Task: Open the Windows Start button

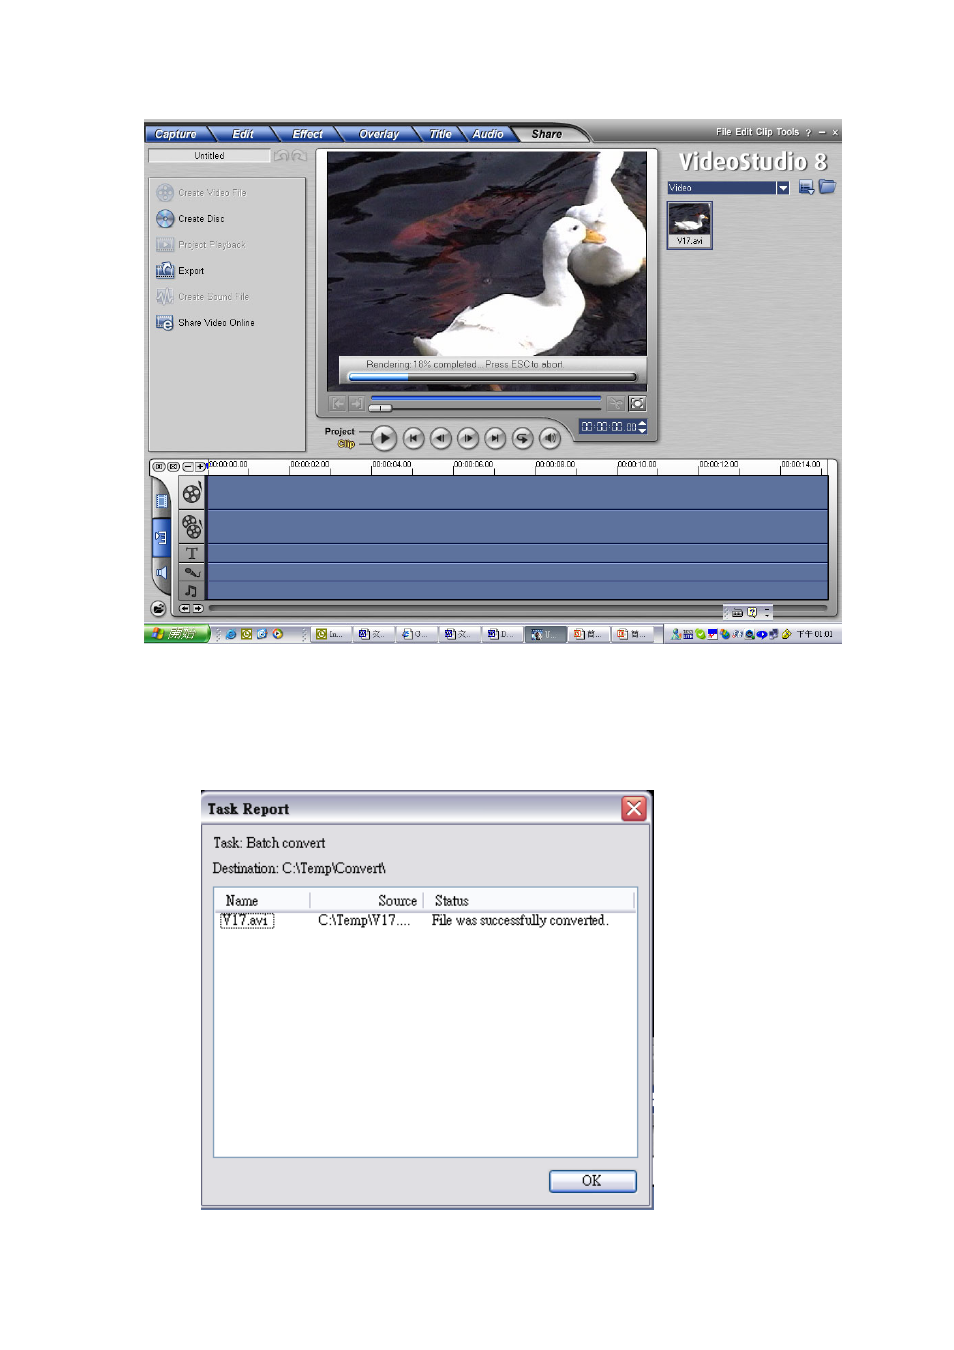Action: click(177, 634)
